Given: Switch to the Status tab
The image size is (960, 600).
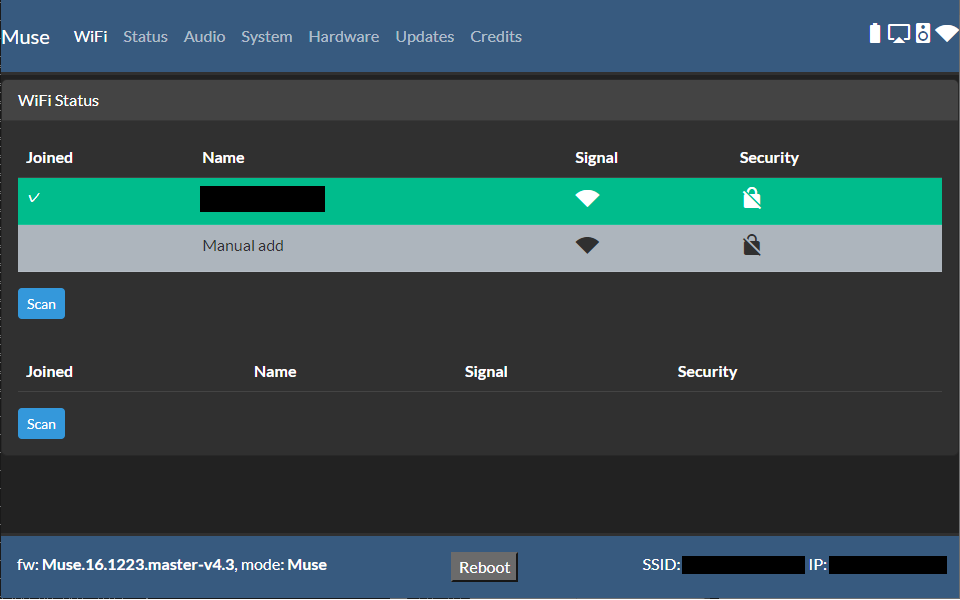Looking at the screenshot, I should tap(145, 37).
